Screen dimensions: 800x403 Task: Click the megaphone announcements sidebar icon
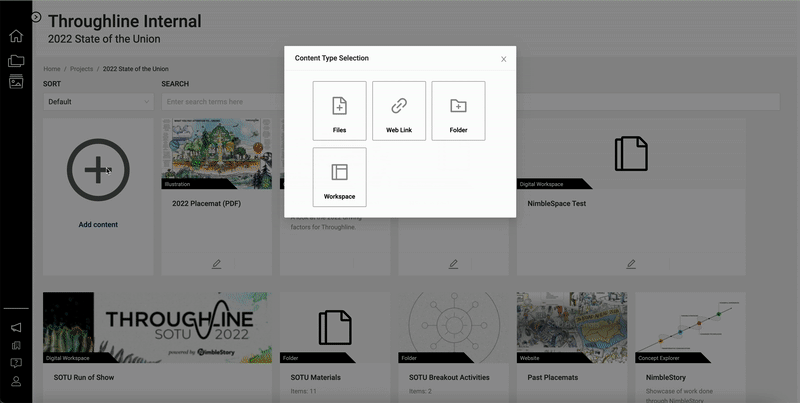[x=16, y=327]
